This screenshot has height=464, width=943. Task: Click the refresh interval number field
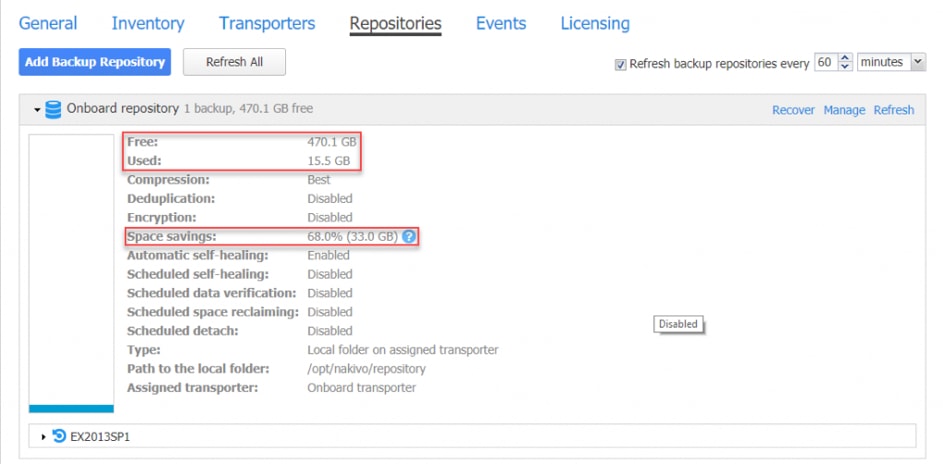coord(825,63)
